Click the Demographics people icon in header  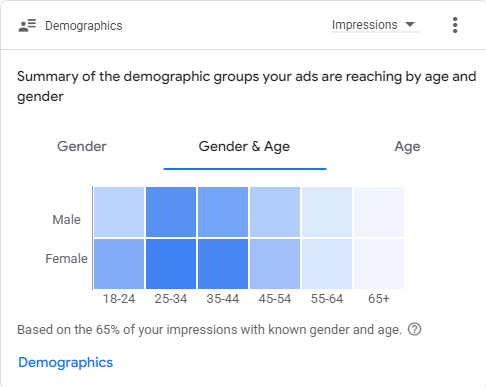27,25
